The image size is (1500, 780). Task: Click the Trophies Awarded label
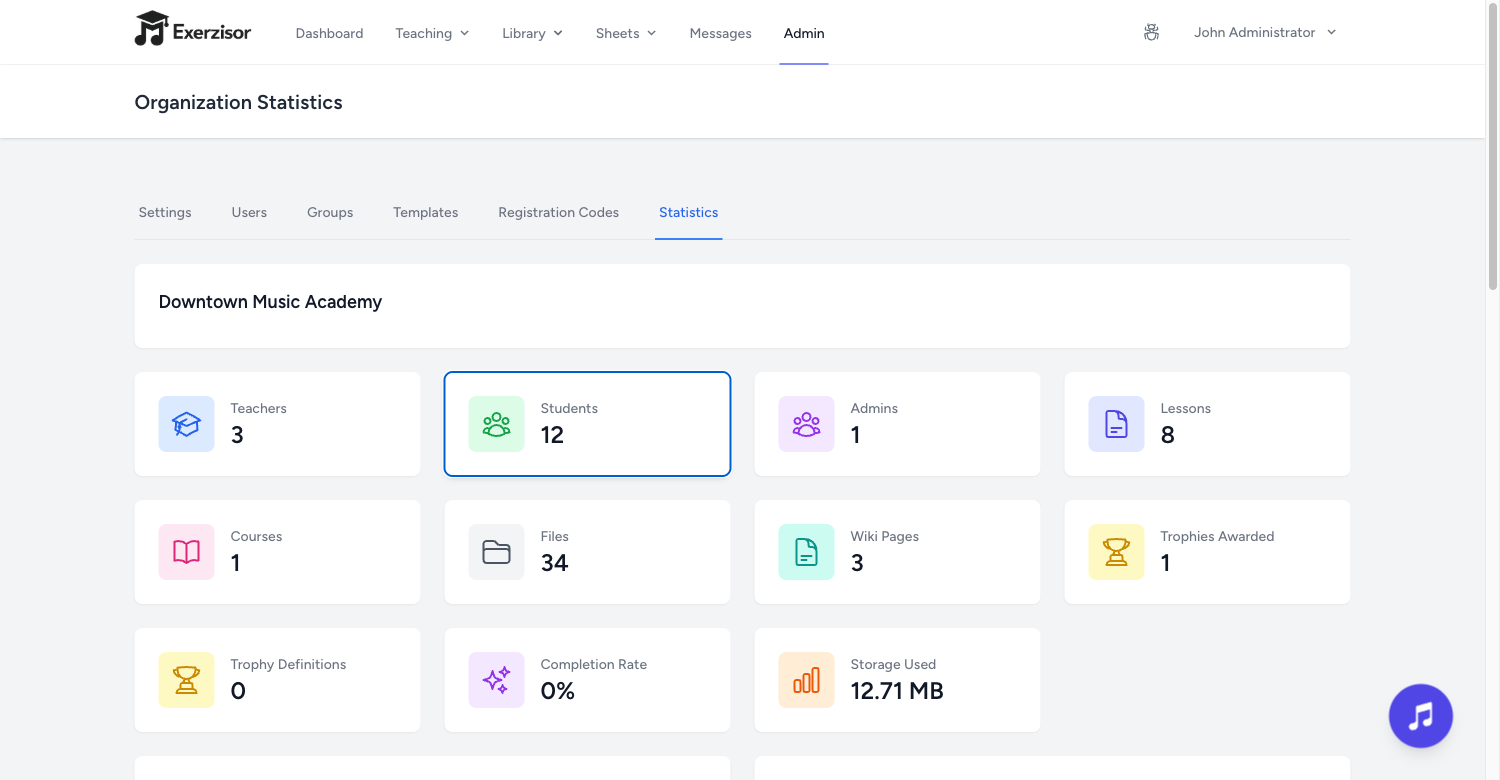[1217, 536]
